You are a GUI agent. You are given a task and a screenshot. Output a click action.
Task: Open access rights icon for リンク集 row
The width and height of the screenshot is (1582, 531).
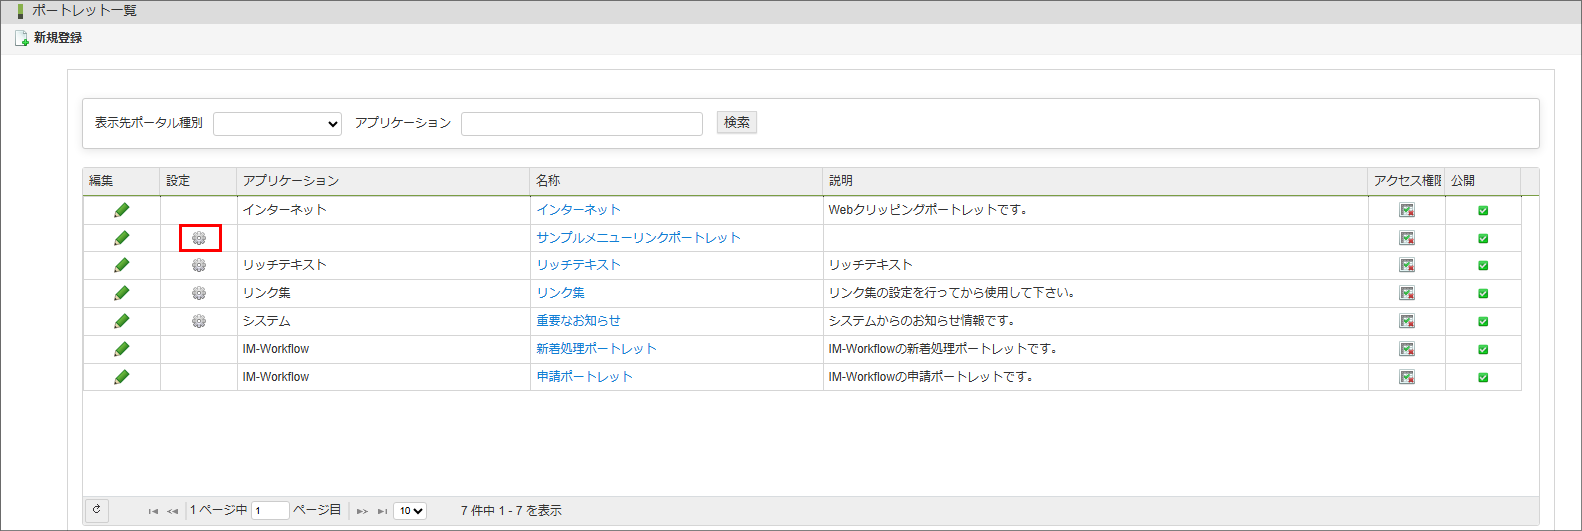[1407, 293]
